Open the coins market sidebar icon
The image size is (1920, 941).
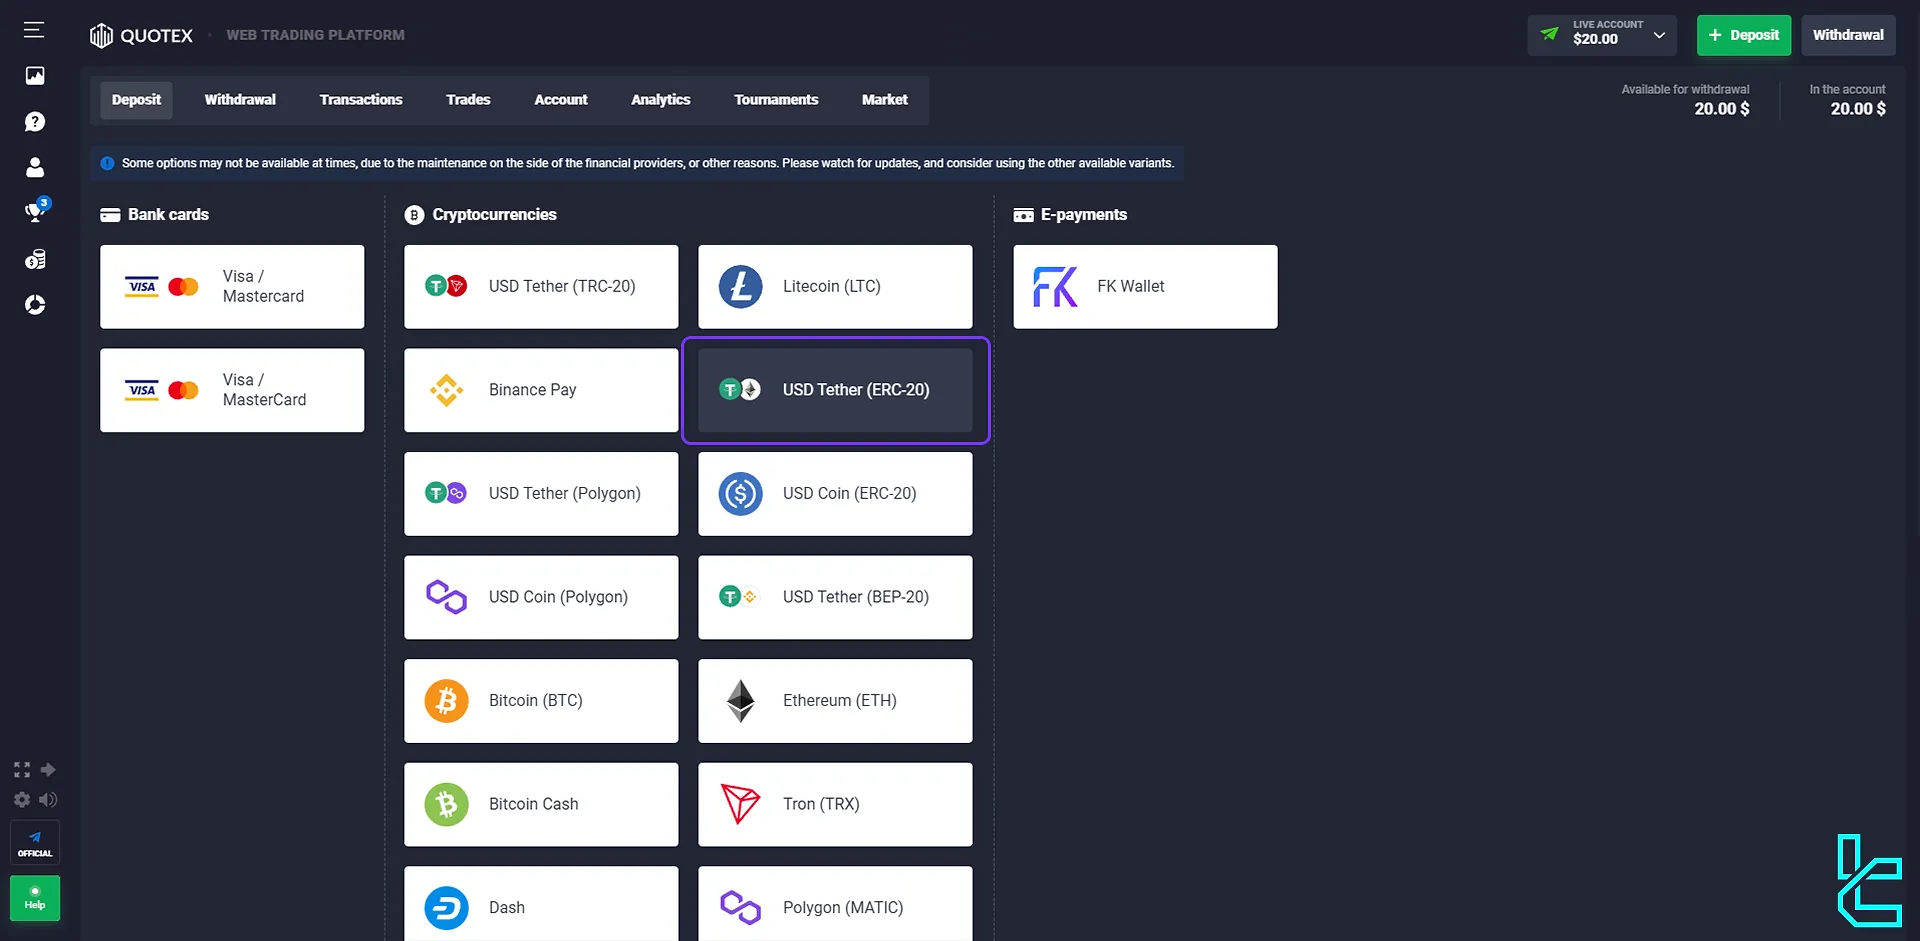tap(35, 260)
